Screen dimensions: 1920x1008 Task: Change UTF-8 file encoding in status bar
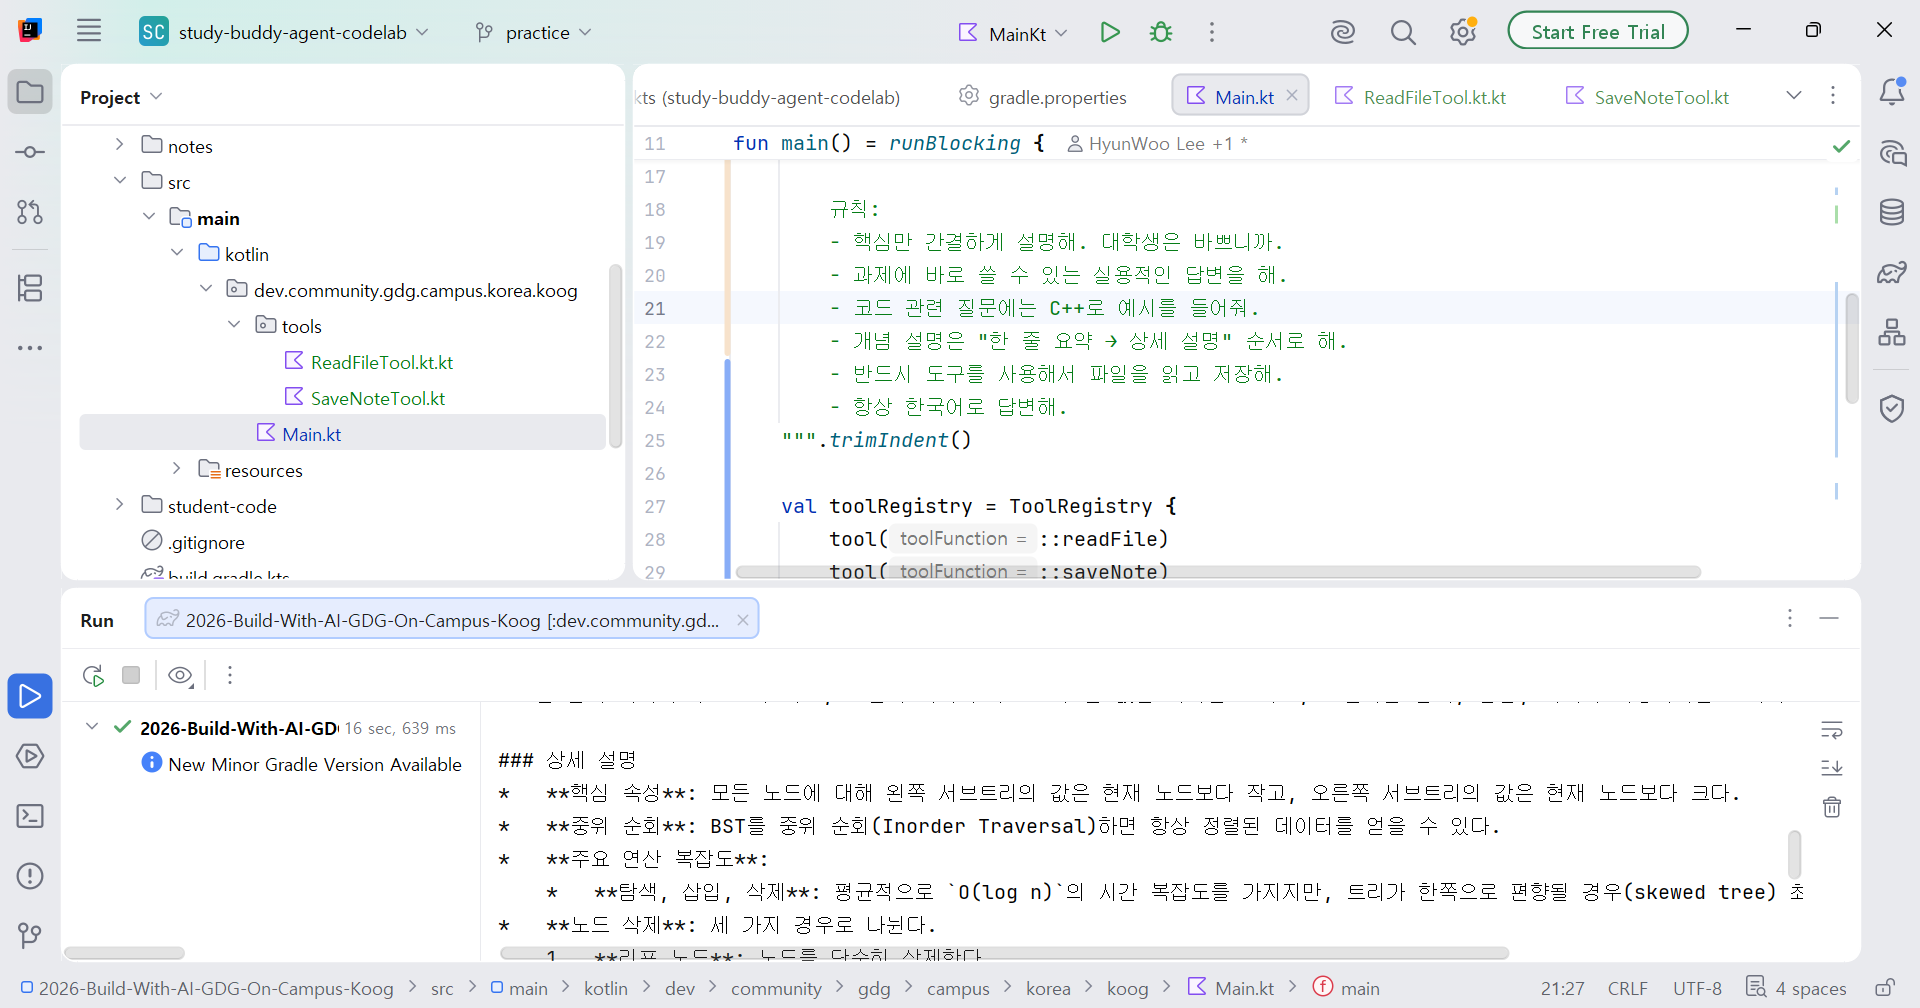pyautogui.click(x=1698, y=988)
